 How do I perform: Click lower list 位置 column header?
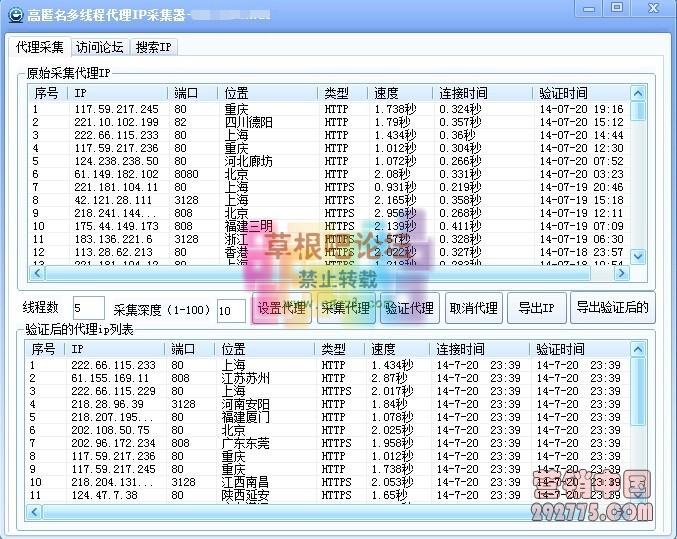(265, 349)
